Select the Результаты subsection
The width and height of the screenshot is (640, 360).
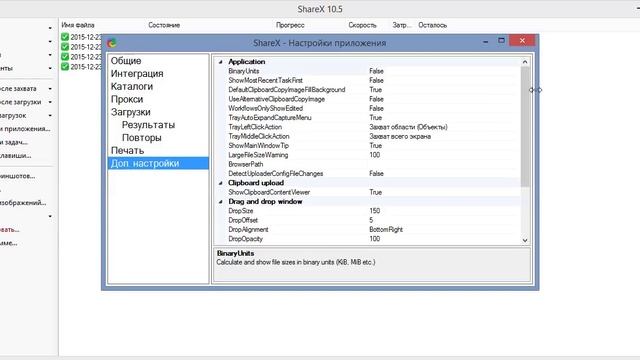(149, 125)
